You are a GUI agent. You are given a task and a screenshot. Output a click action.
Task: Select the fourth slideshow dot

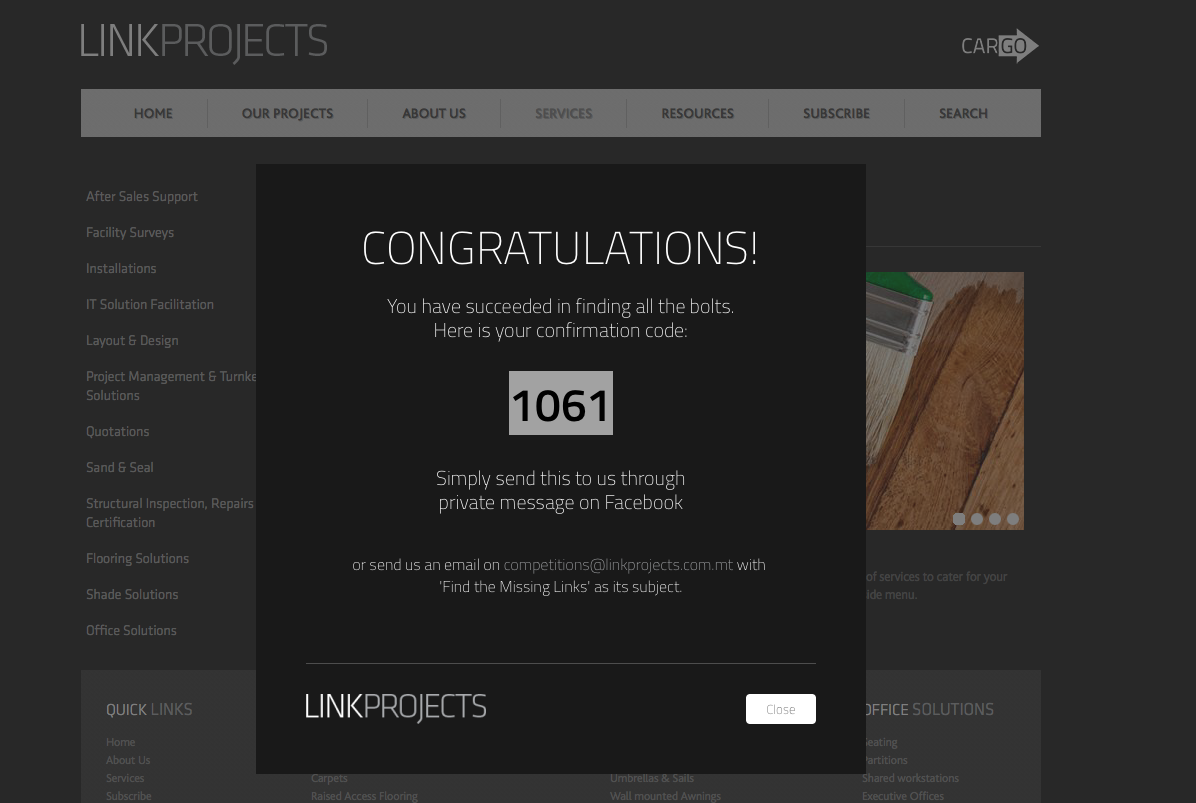(1013, 519)
